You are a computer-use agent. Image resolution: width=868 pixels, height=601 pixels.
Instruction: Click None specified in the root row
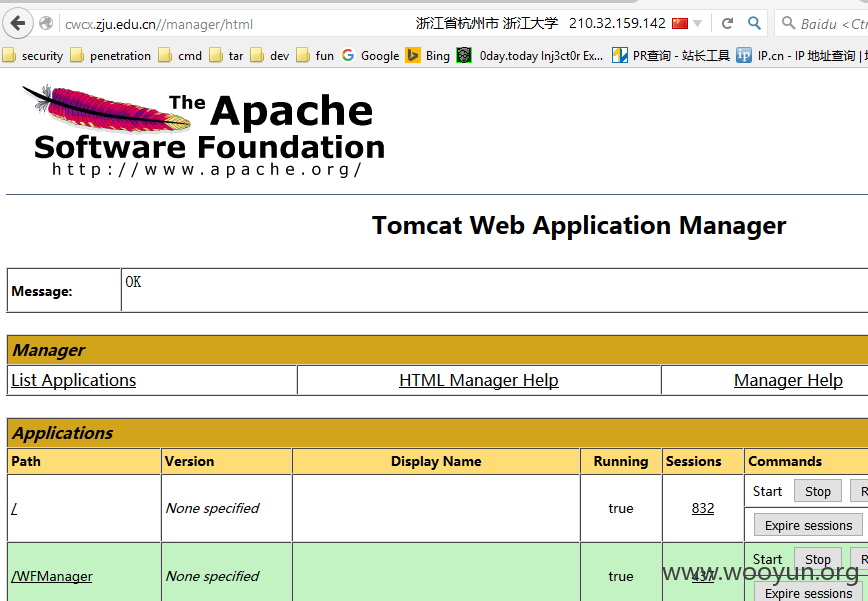pyautogui.click(x=212, y=508)
